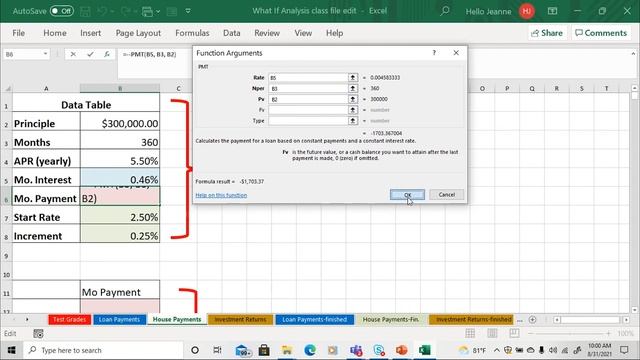The height and width of the screenshot is (360, 640).
Task: Click the taskbar search box
Action: pos(104,350)
